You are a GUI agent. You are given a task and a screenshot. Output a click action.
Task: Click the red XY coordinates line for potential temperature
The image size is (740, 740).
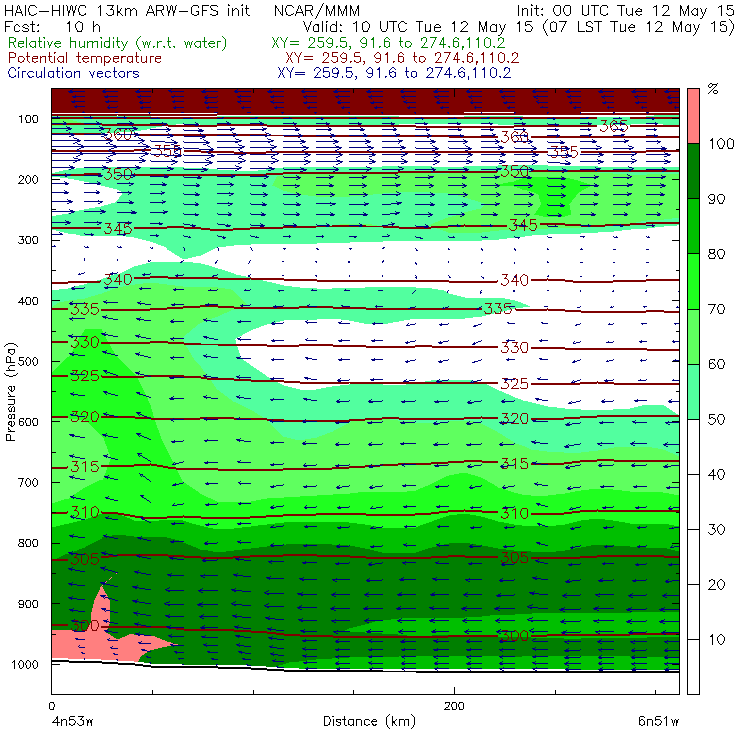pyautogui.click(x=402, y=58)
